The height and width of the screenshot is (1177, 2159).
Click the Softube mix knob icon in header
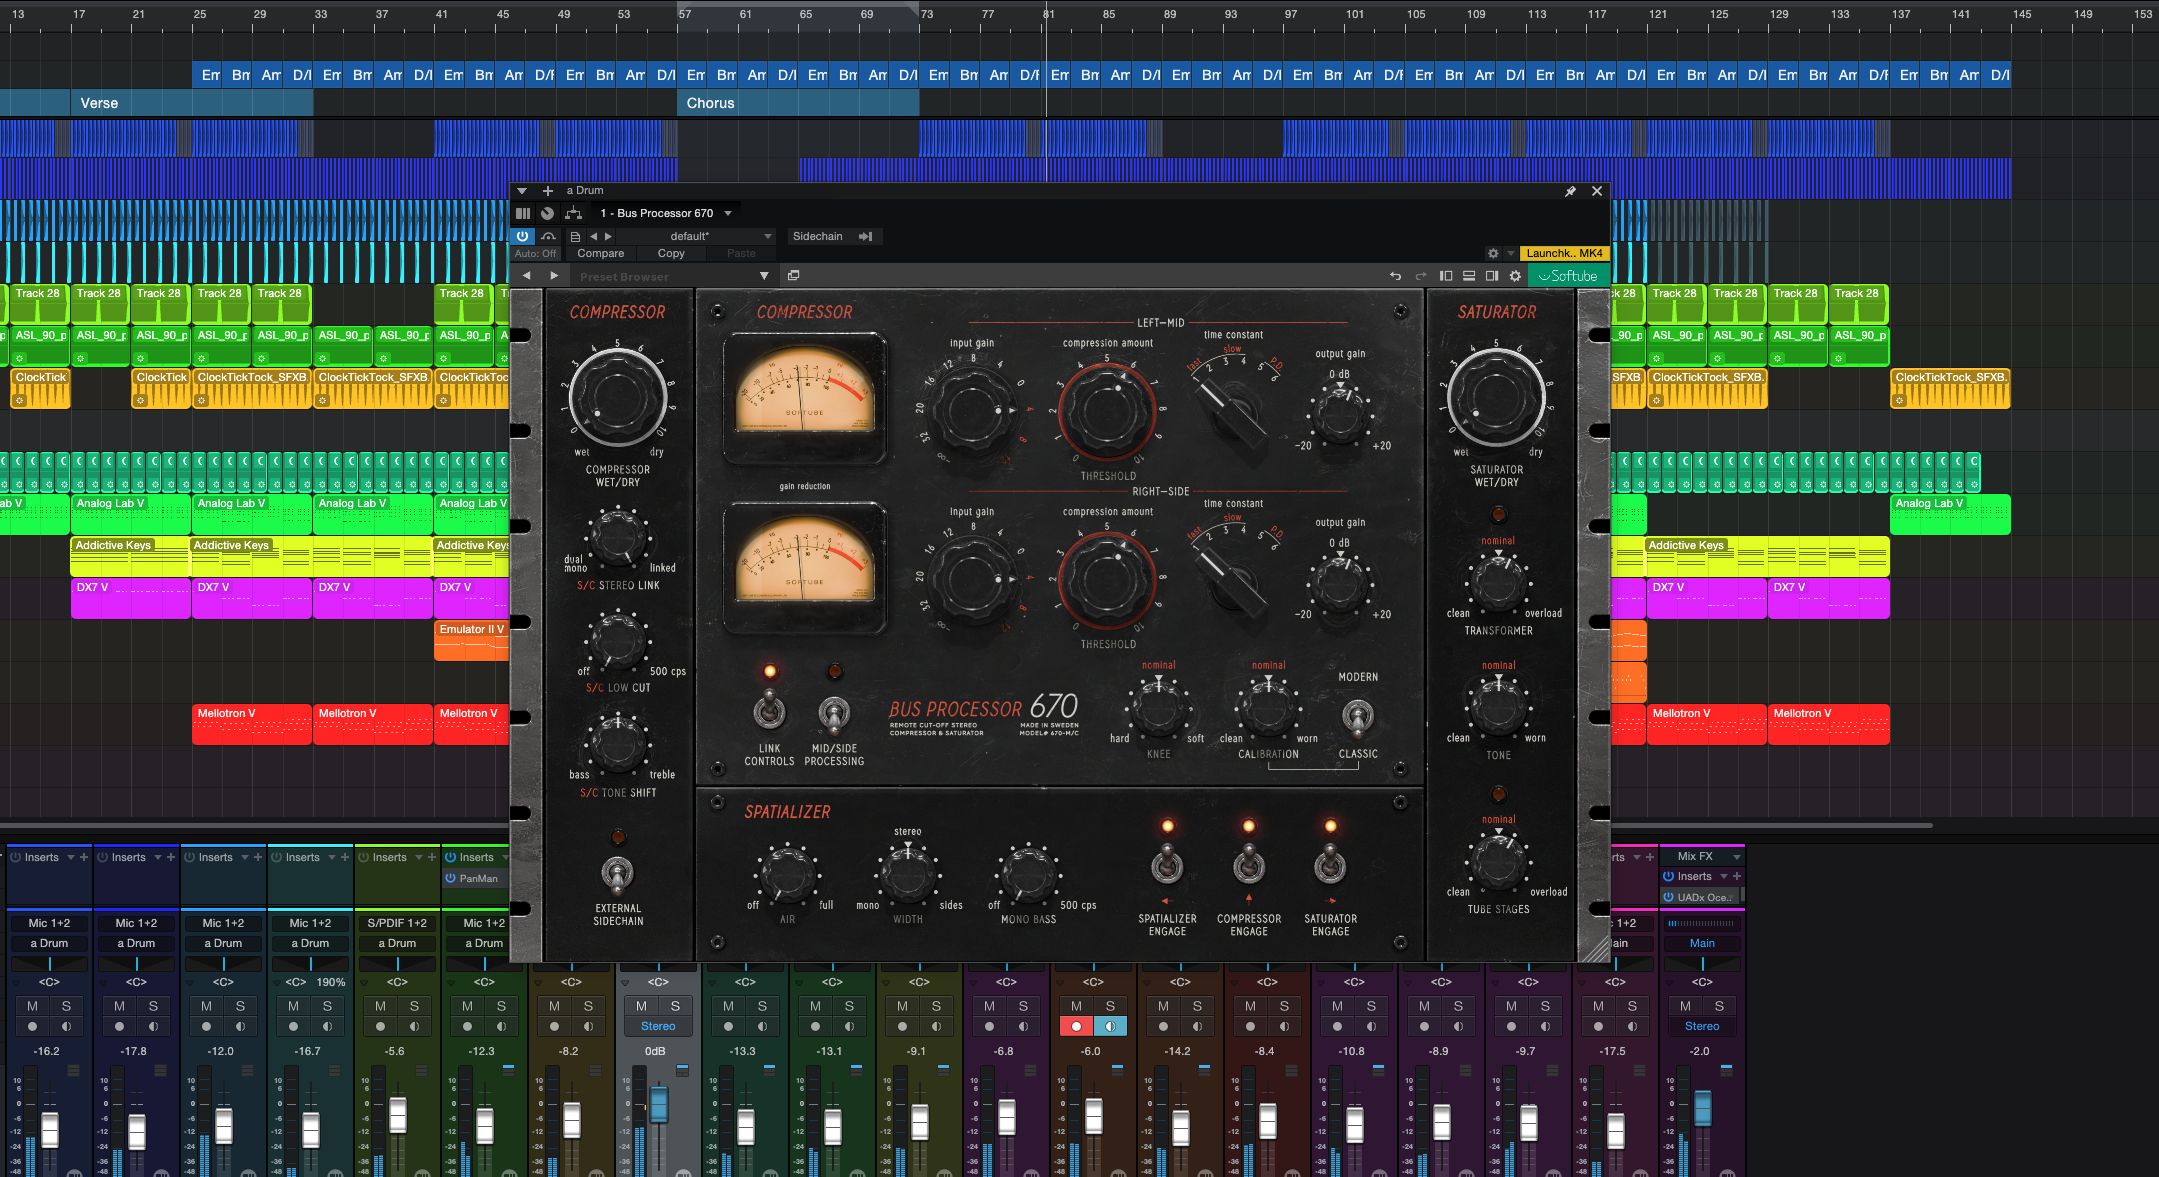547,213
